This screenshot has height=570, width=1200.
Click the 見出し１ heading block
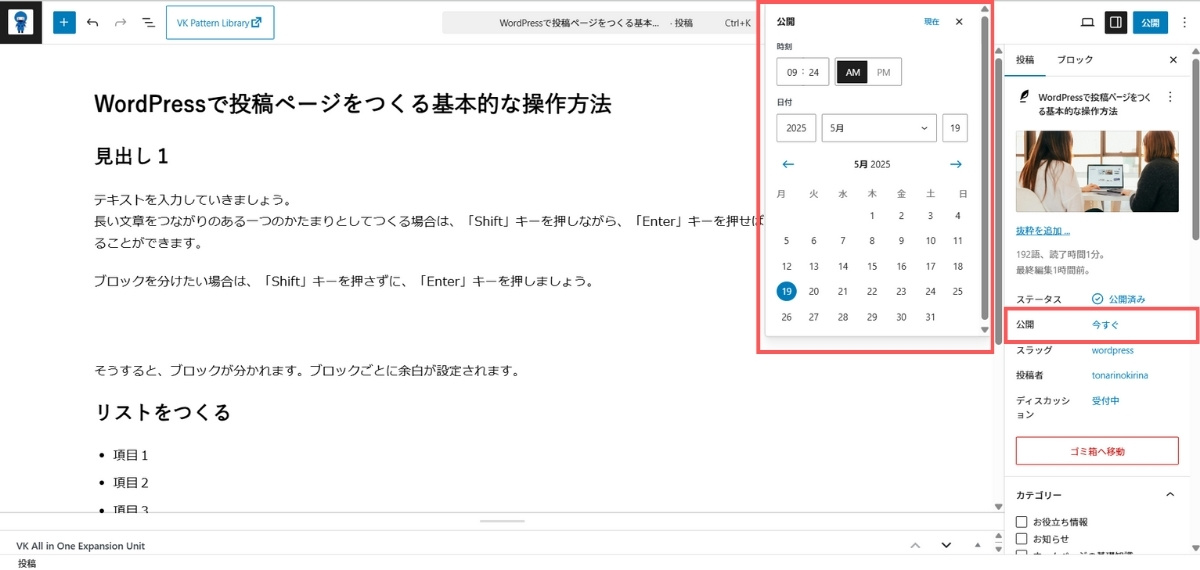pyautogui.click(x=131, y=156)
